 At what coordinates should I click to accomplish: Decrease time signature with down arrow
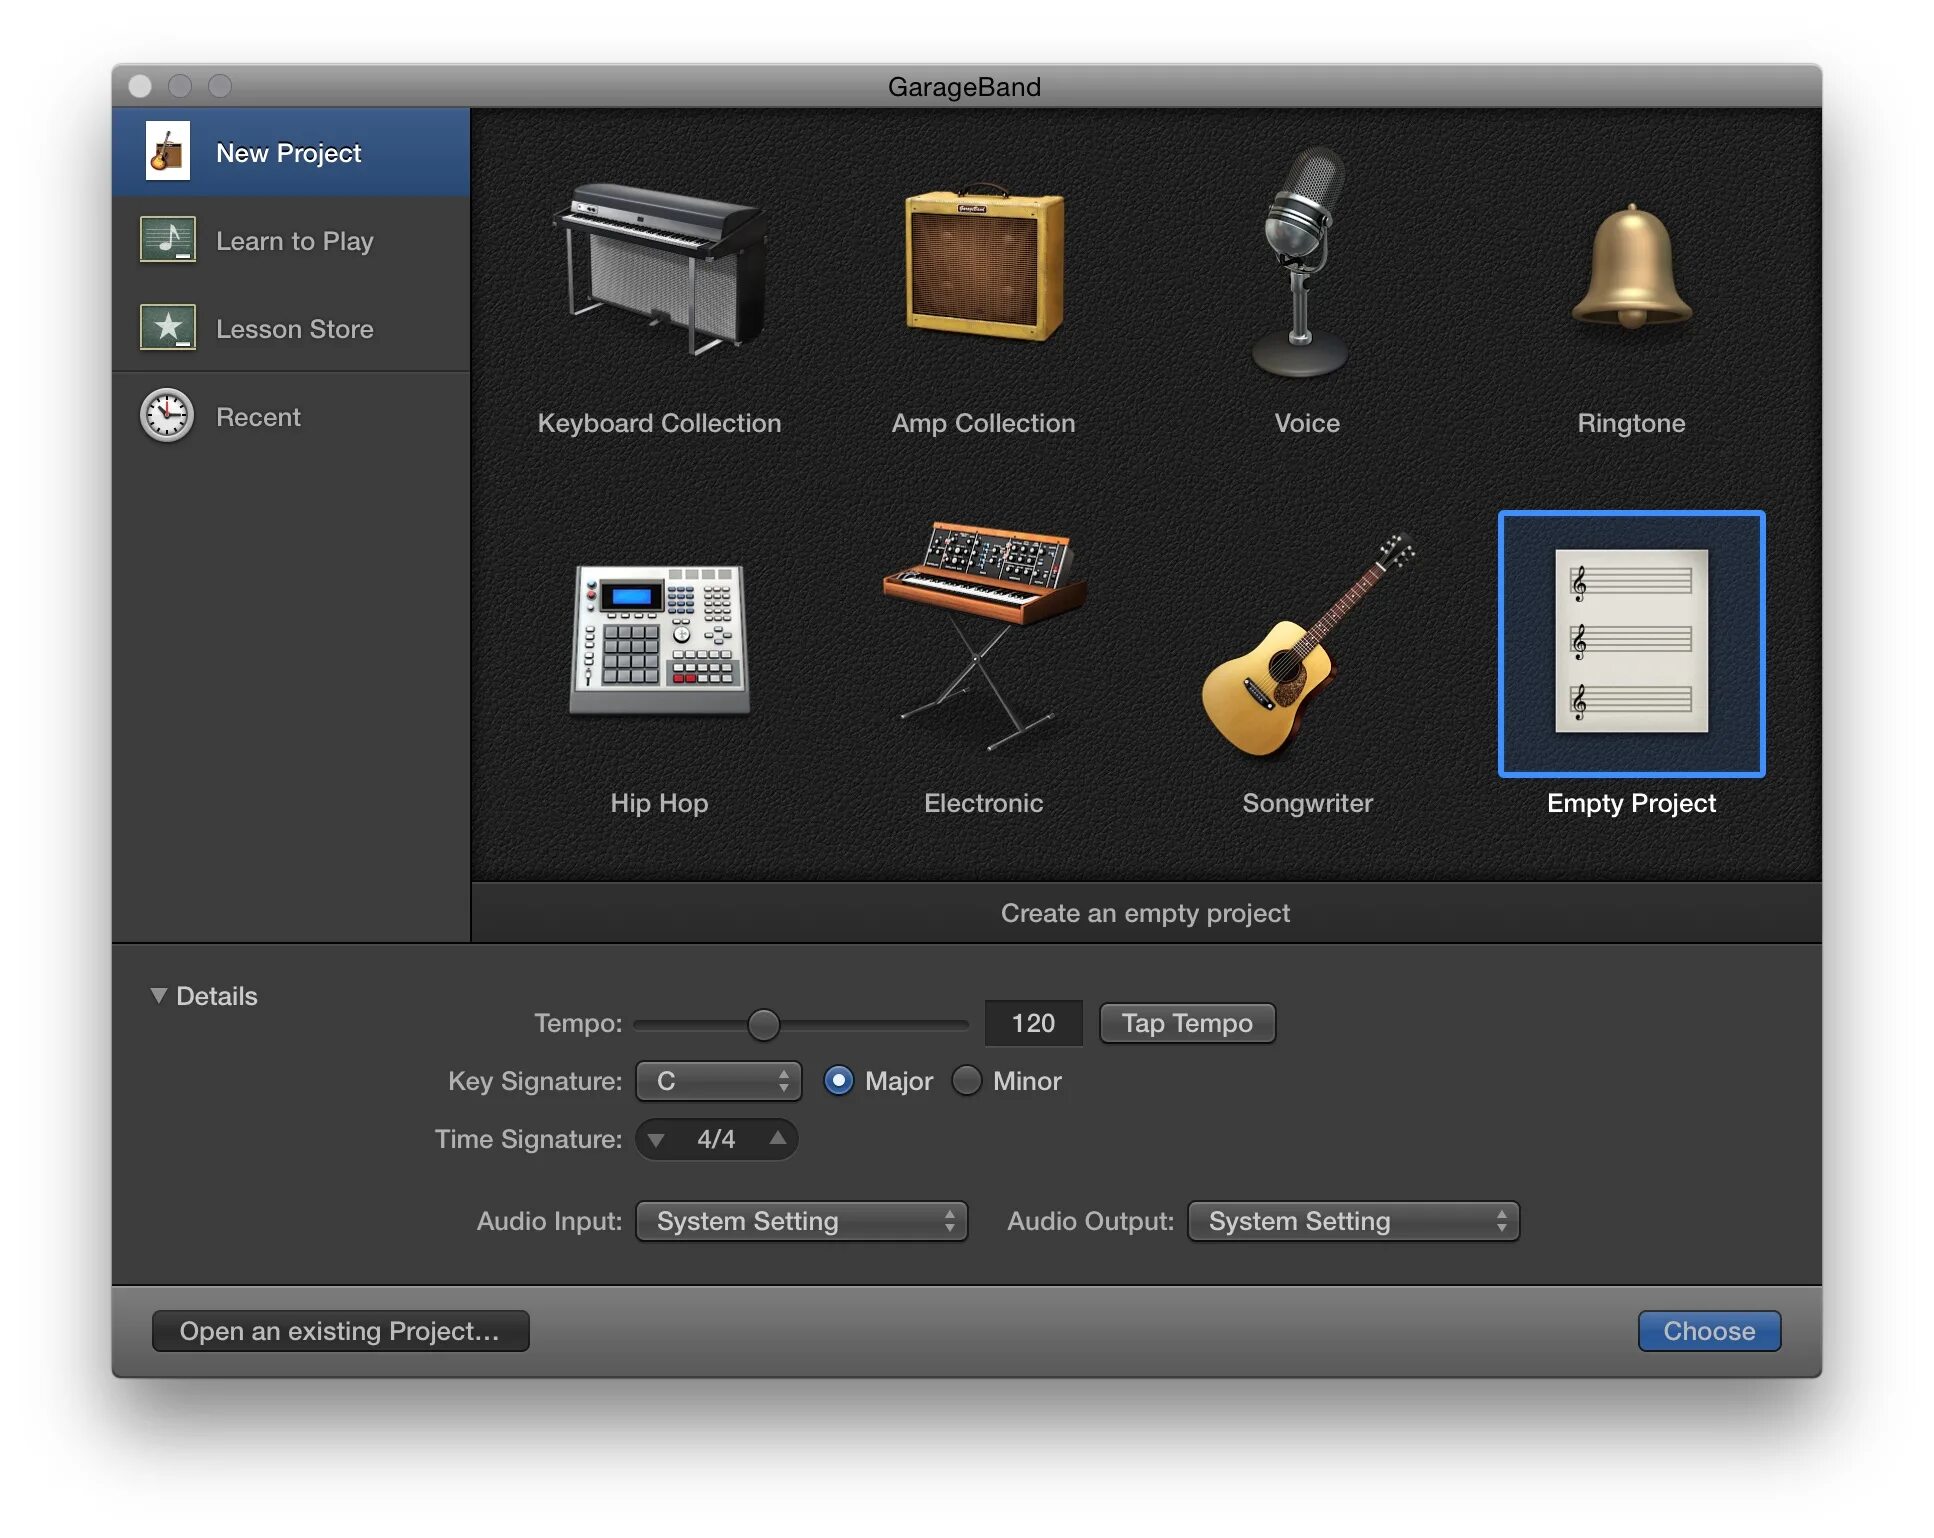click(656, 1139)
